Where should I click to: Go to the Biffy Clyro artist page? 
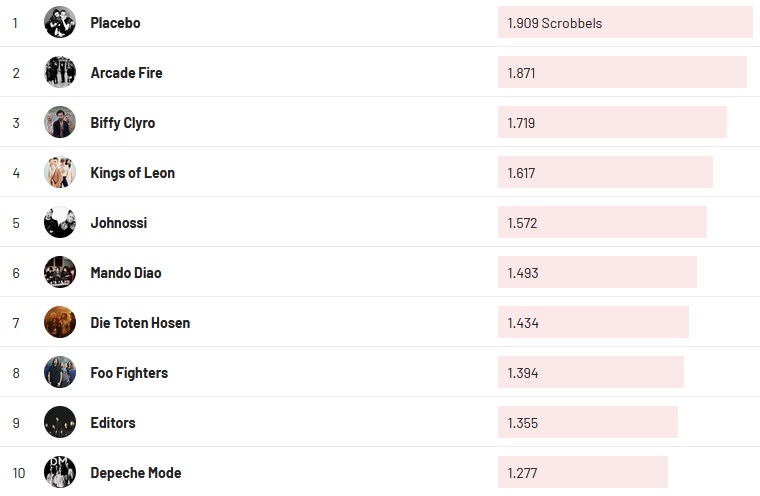pos(122,123)
